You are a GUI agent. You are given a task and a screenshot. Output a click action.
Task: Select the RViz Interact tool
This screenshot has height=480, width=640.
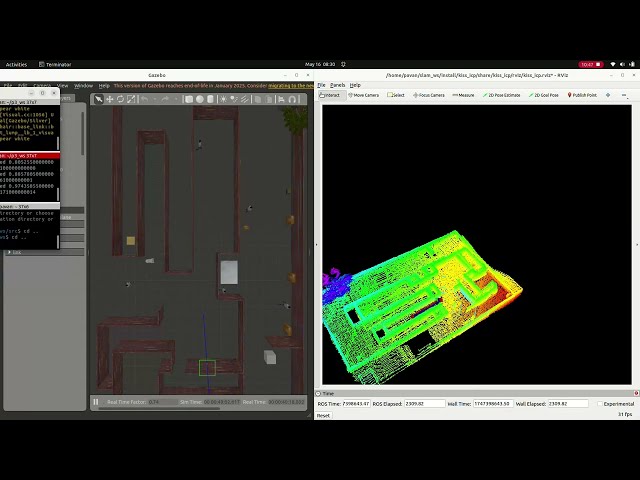point(332,95)
